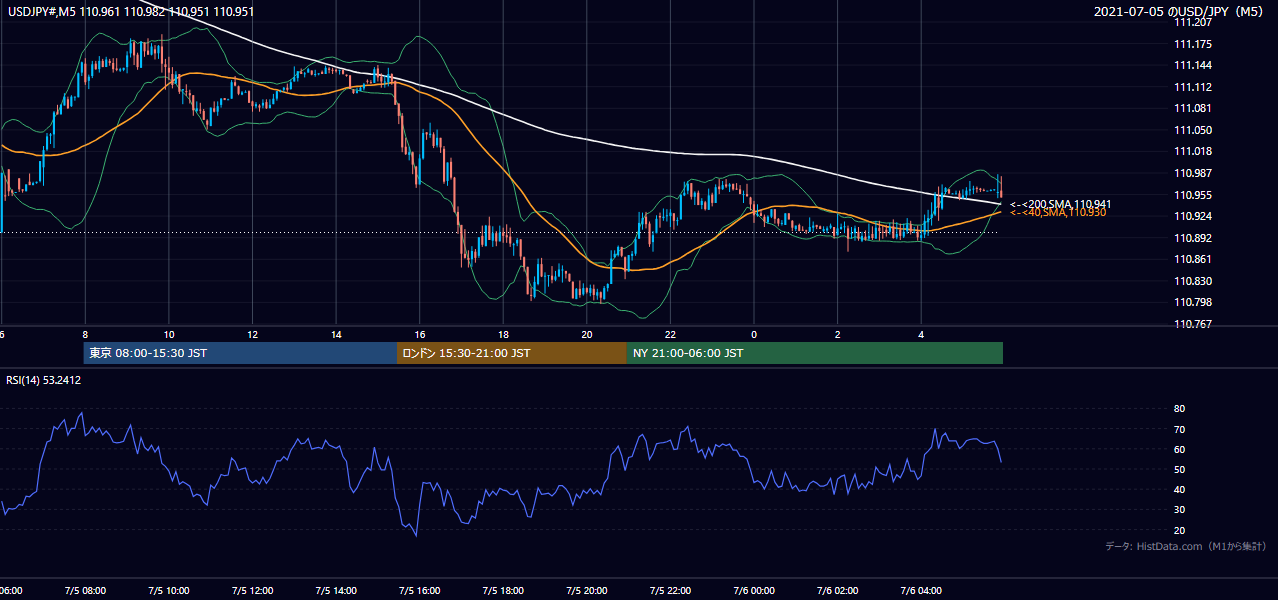Click hour label 16 under the price chart
Viewport: 1278px width, 600px height.
tap(420, 334)
